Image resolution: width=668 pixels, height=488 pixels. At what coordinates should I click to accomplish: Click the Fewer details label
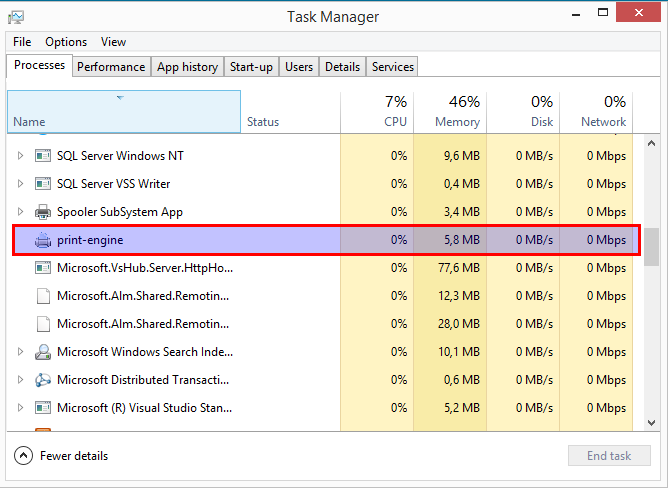coord(74,456)
